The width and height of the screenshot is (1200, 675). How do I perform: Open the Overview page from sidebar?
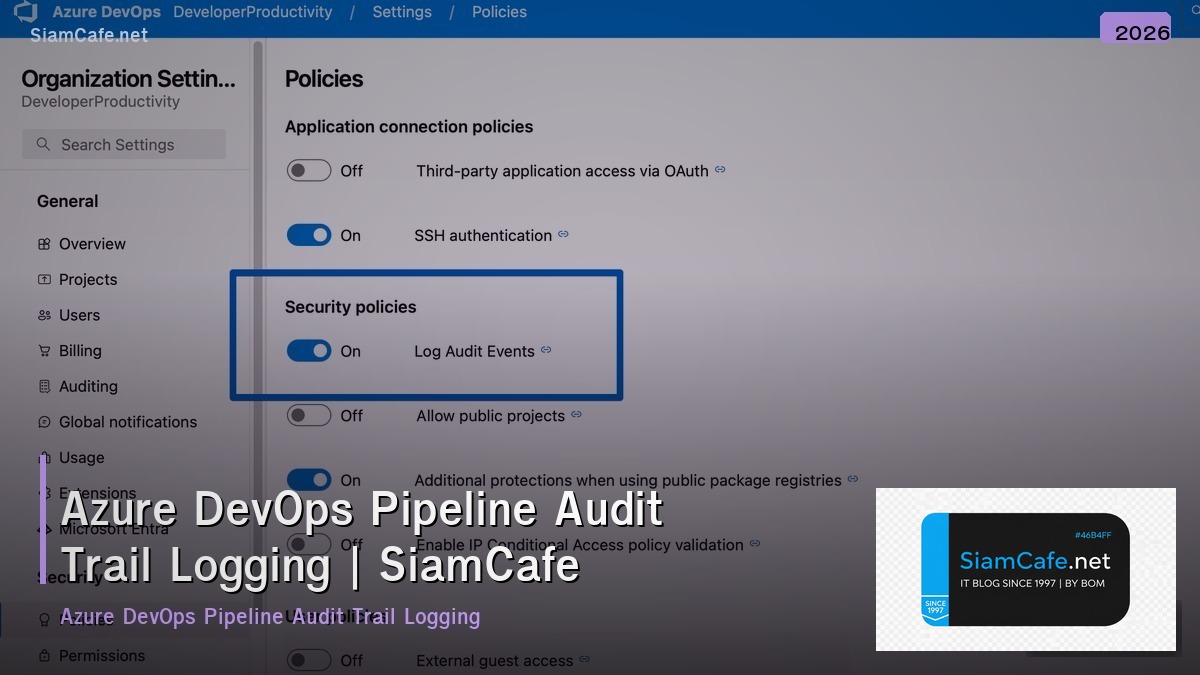[x=44, y=243]
